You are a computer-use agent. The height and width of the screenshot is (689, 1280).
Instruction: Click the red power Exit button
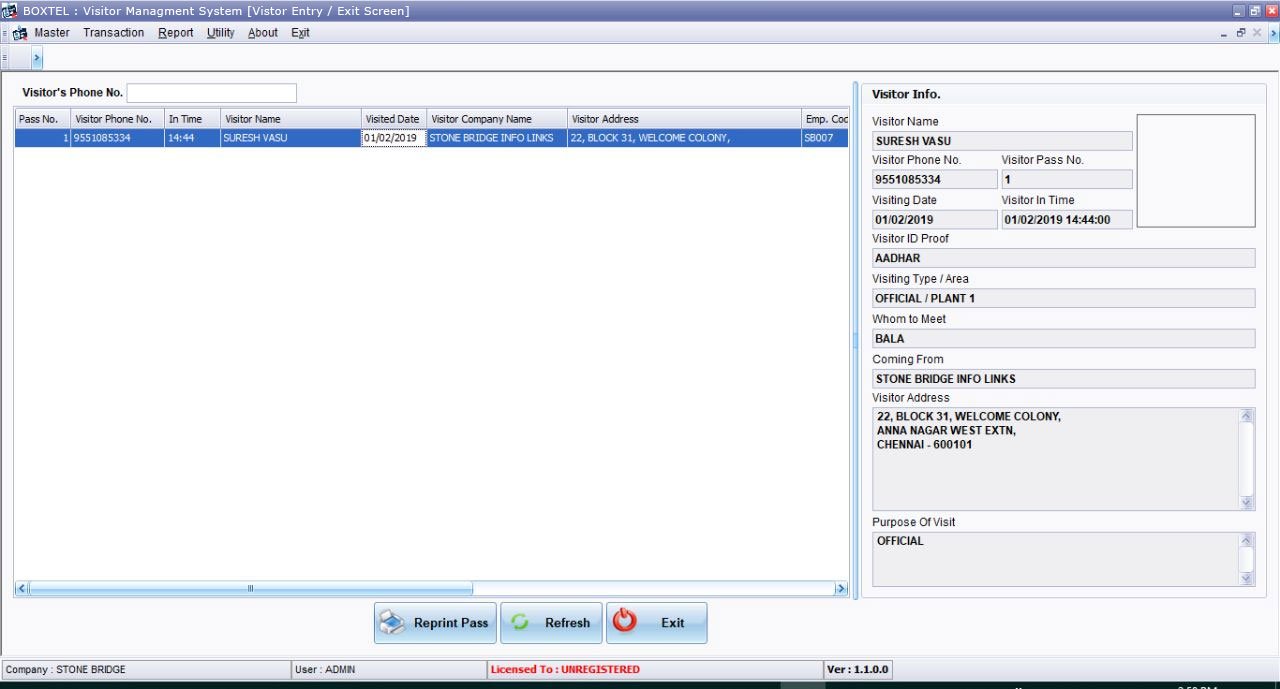(656, 623)
